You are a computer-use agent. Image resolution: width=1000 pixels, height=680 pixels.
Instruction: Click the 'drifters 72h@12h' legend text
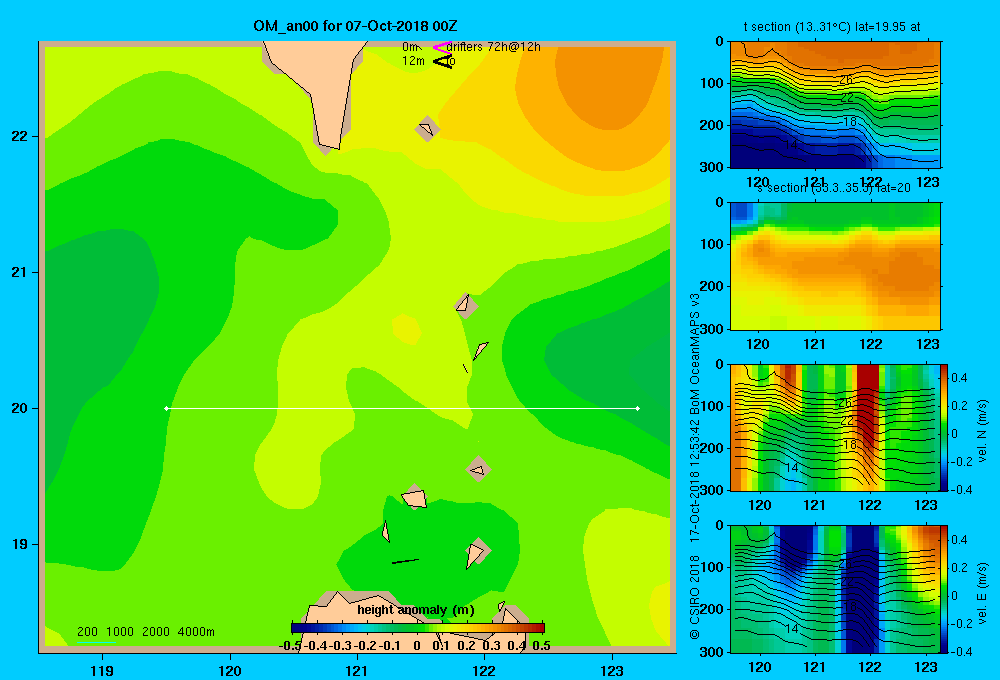(493, 47)
